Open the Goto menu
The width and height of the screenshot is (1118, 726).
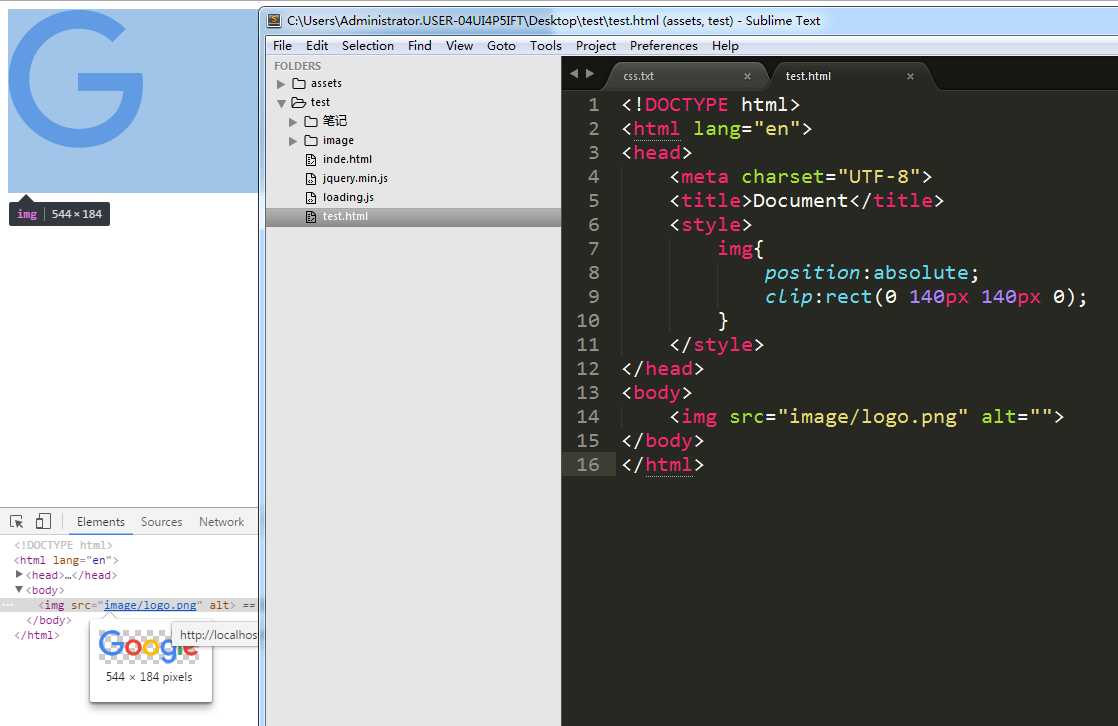[501, 46]
